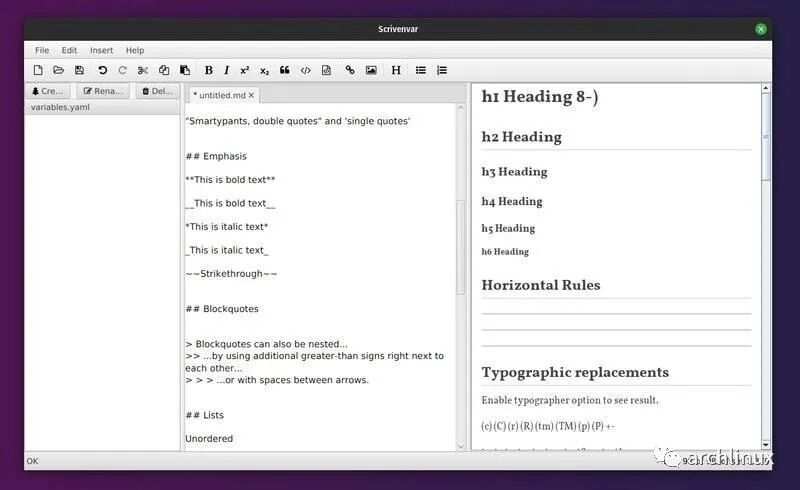
Task: Insert a hyperlink with the link icon
Action: [x=350, y=70]
